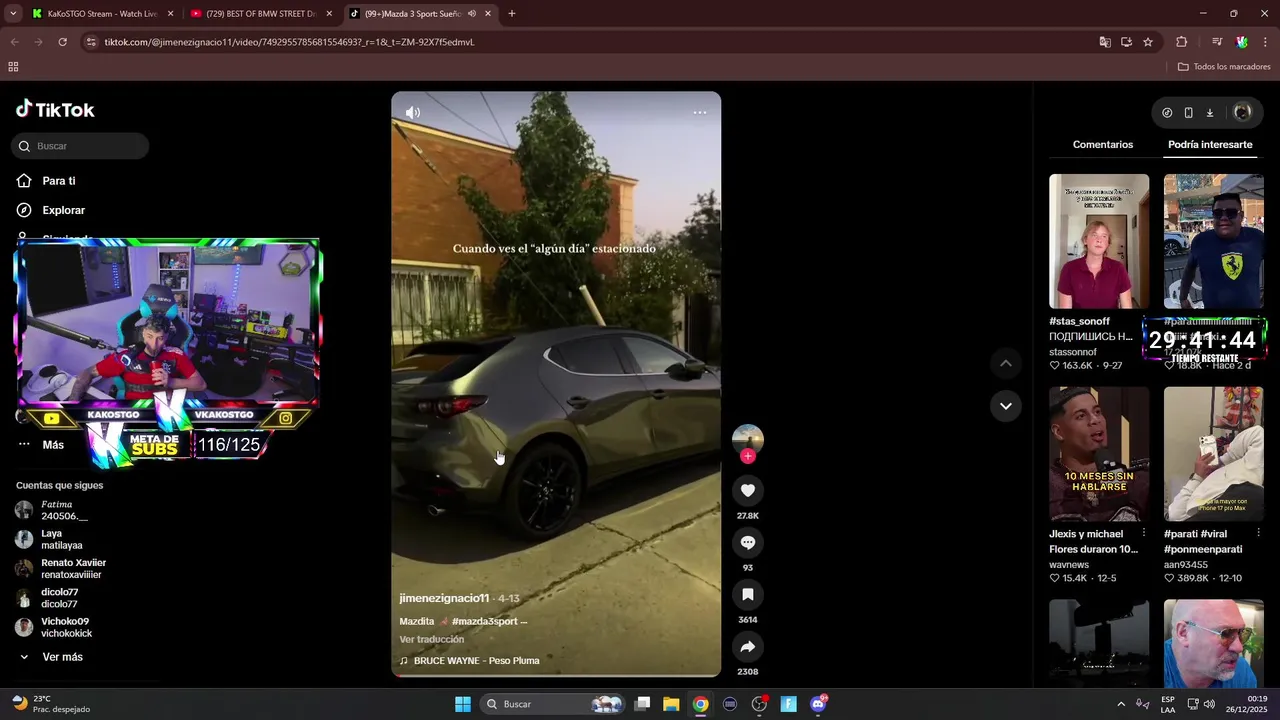This screenshot has height=720, width=1280.
Task: Click the wavnews author name
Action: (x=1069, y=565)
